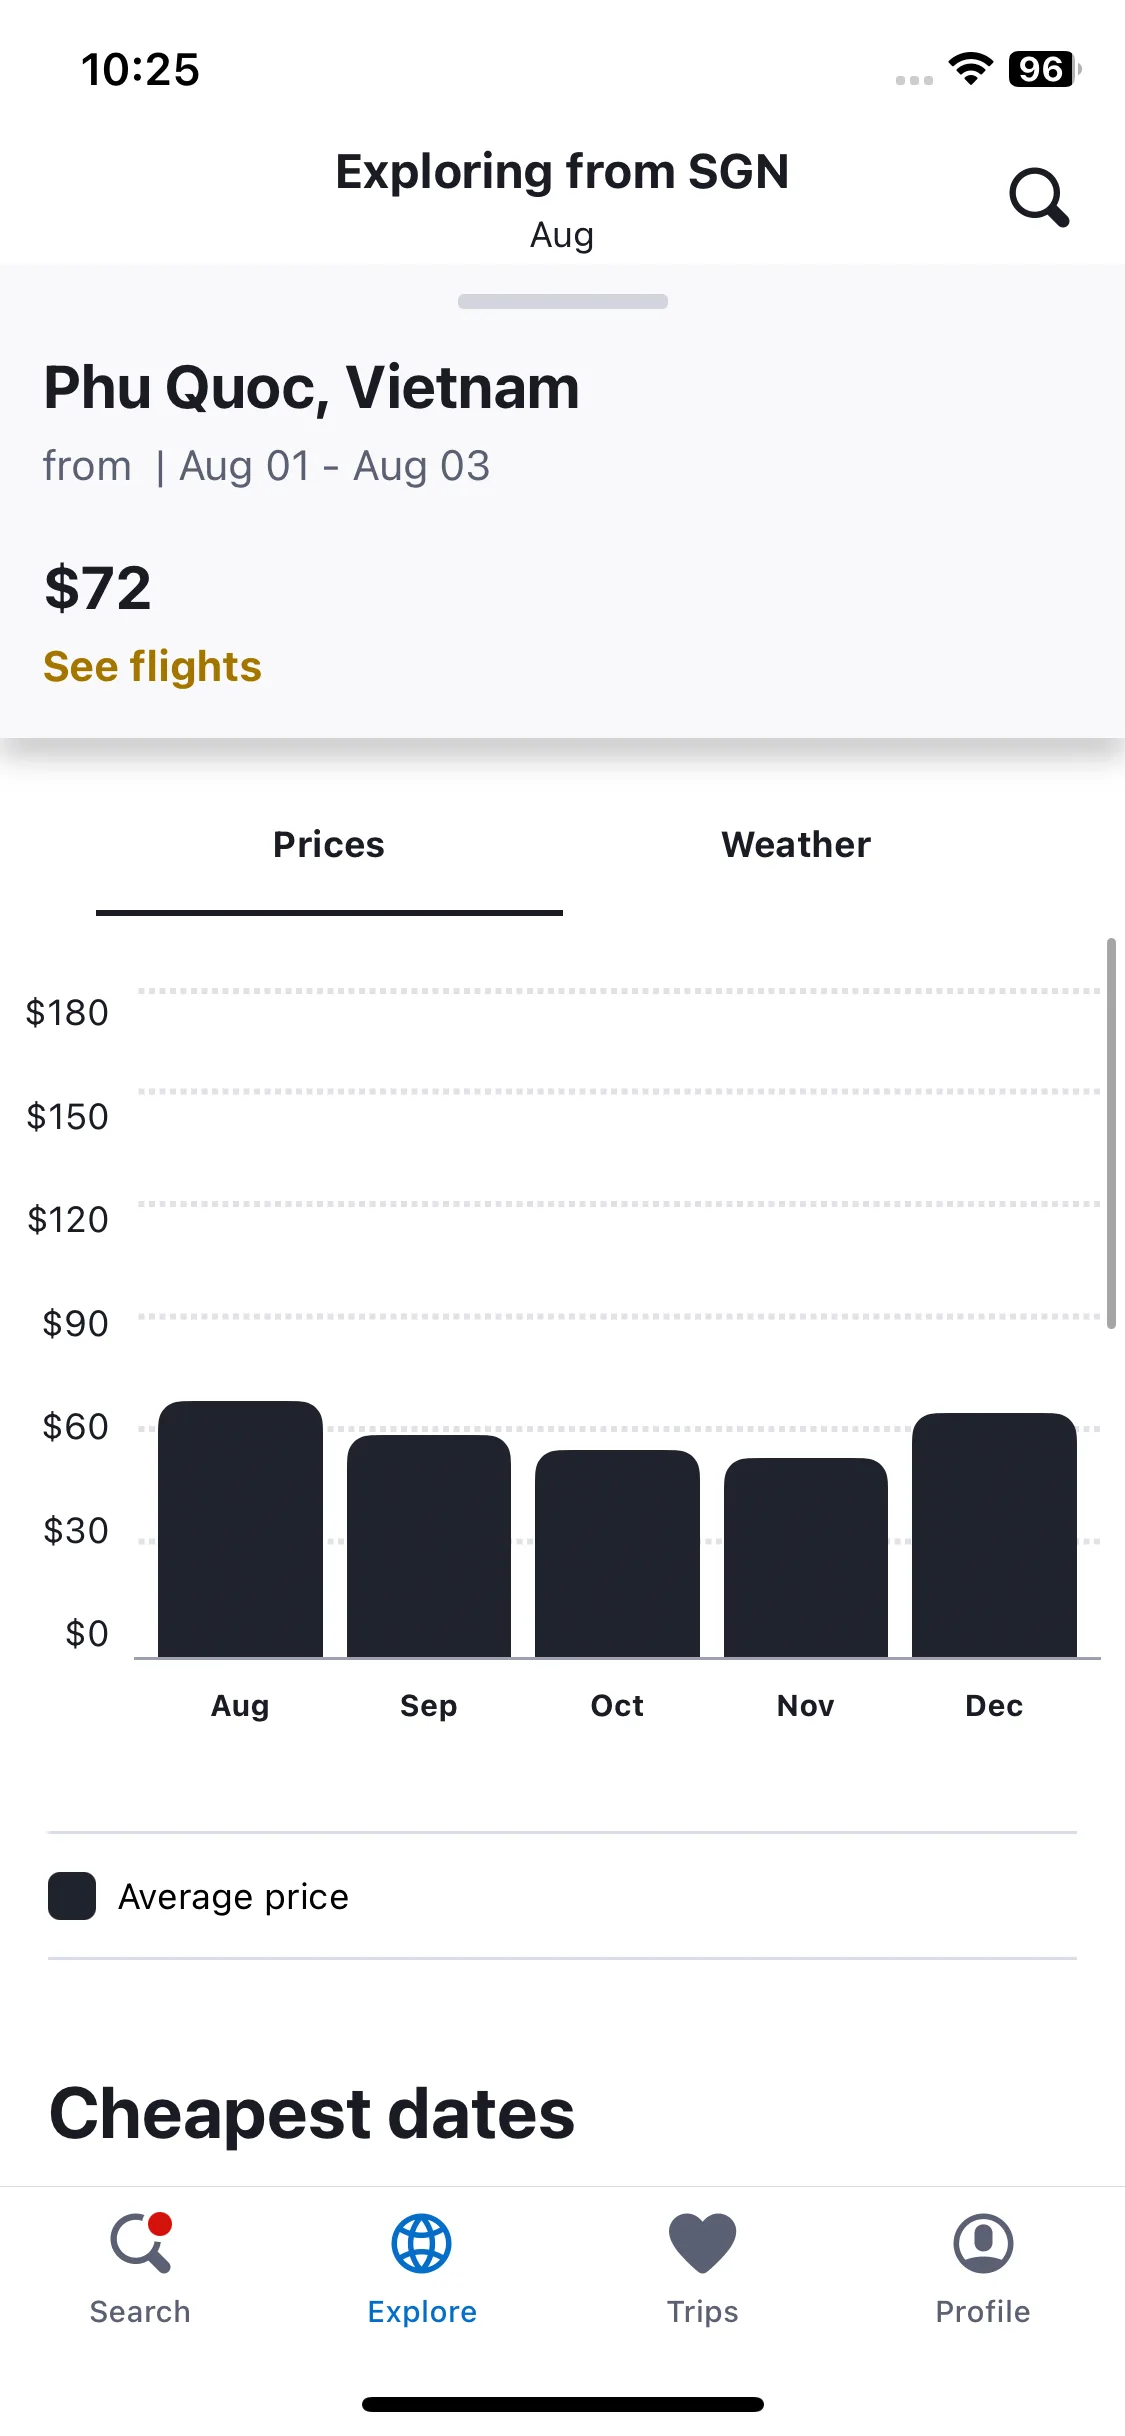Tap the Wi-Fi status icon
This screenshot has height=2436, width=1125.
tap(970, 69)
